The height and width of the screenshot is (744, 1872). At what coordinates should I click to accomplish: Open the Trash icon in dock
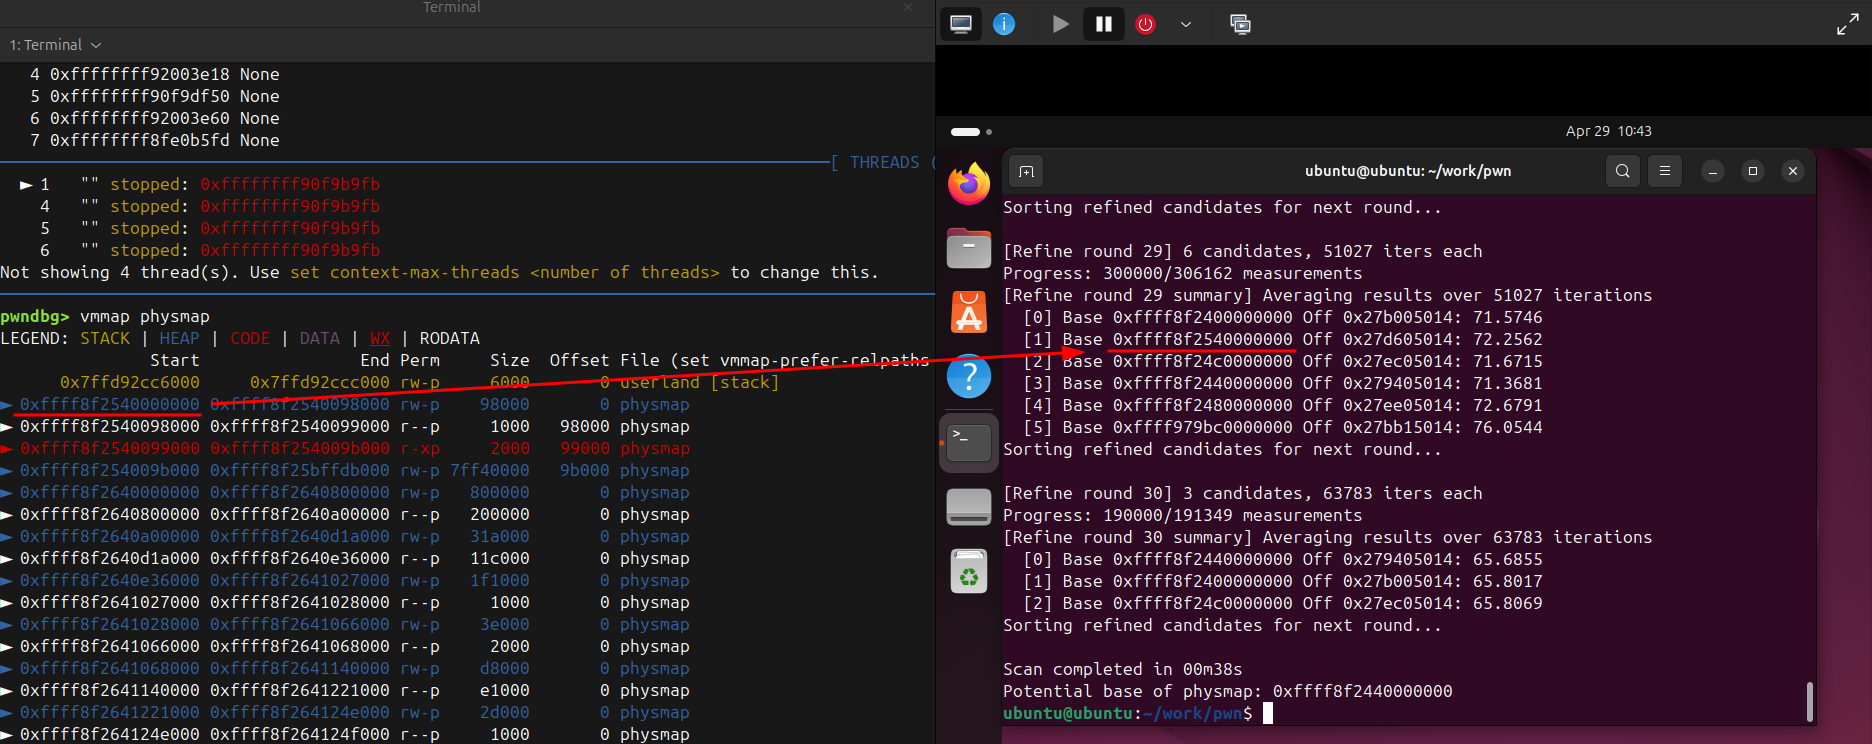point(968,572)
